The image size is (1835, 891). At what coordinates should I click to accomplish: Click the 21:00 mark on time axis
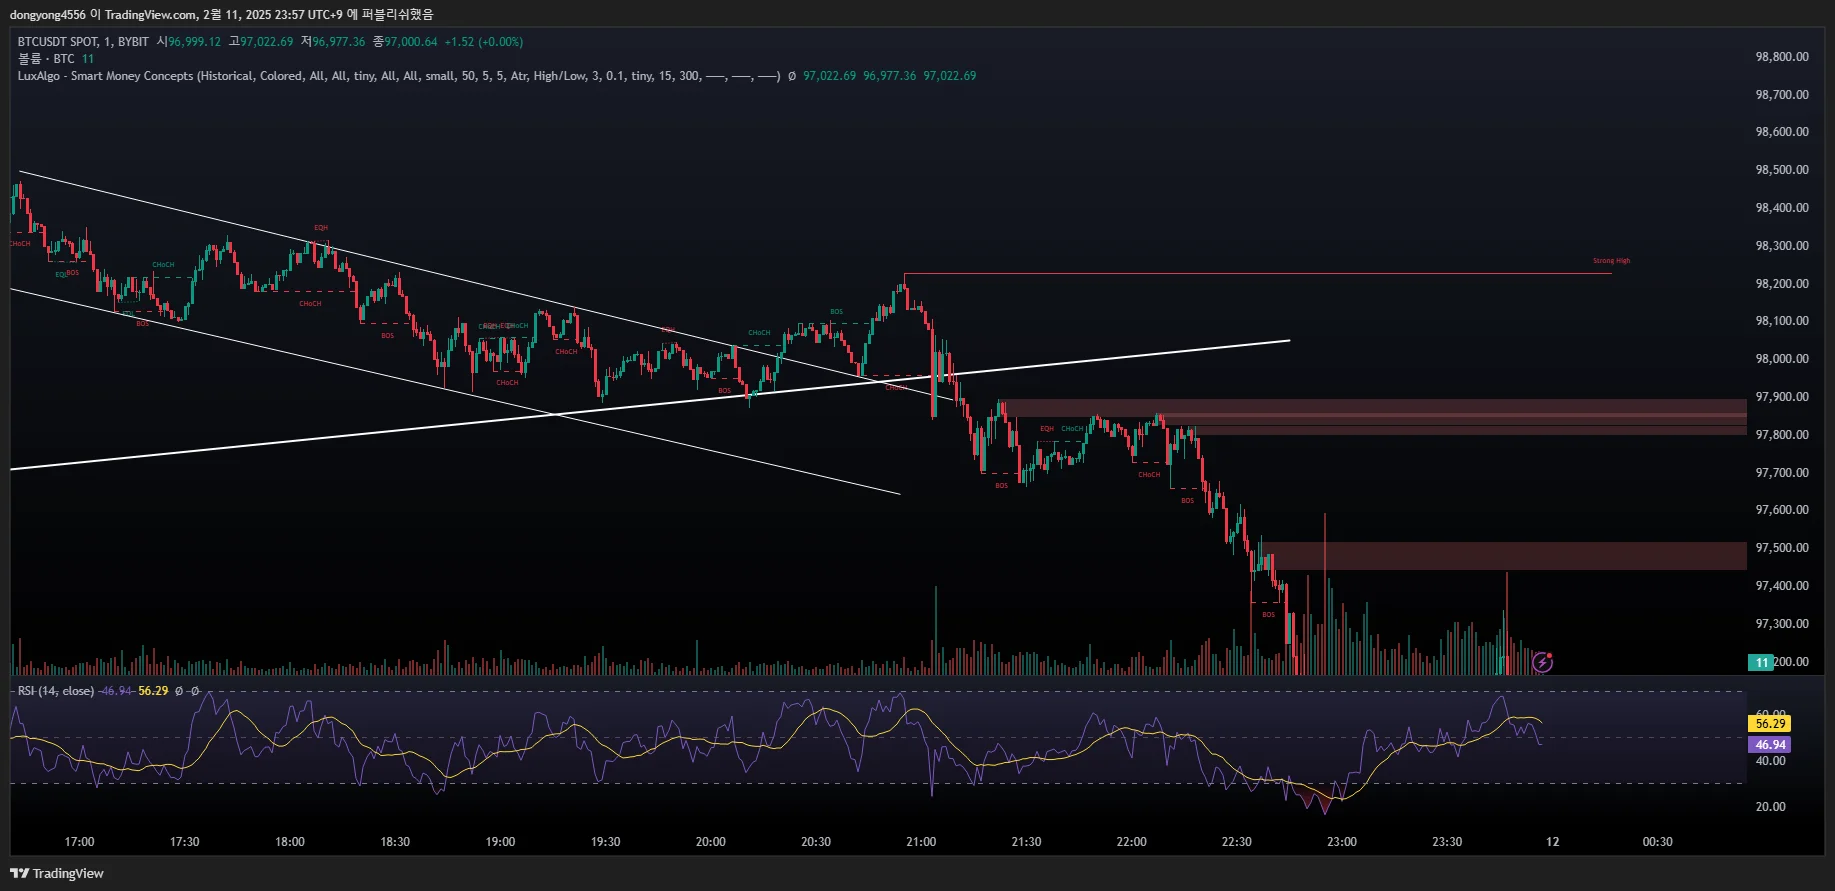click(x=921, y=842)
